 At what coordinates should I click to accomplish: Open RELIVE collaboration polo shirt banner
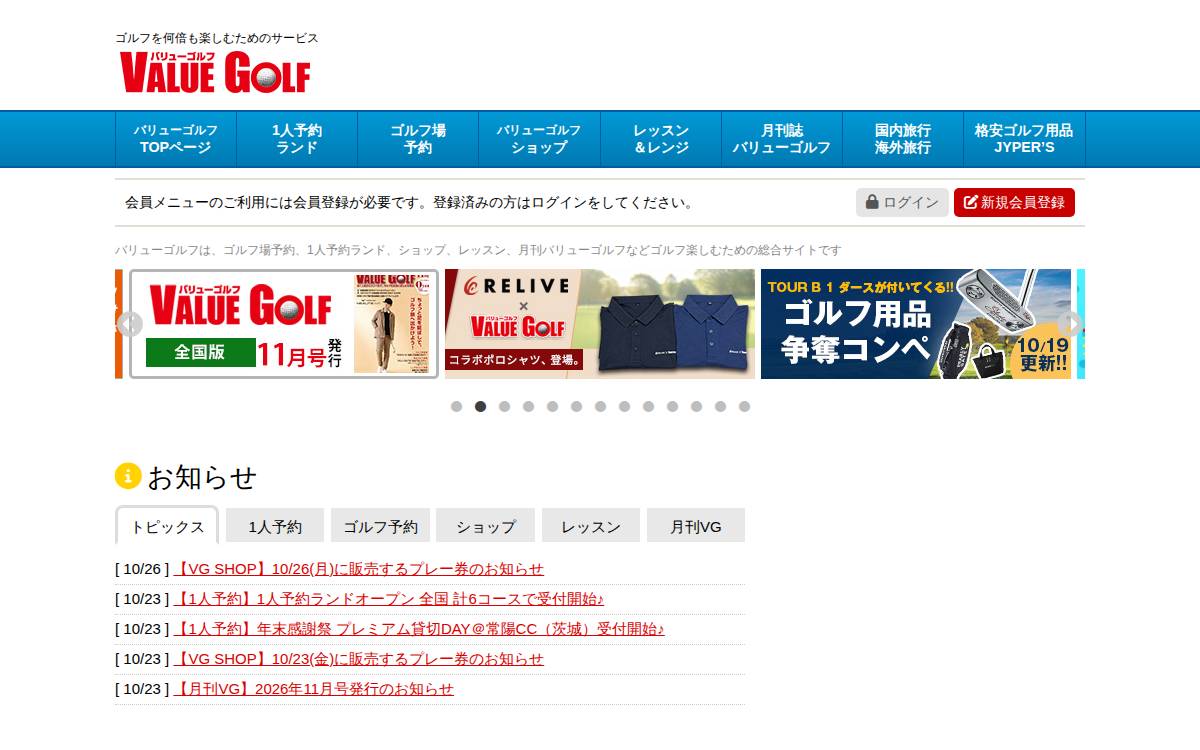point(600,324)
